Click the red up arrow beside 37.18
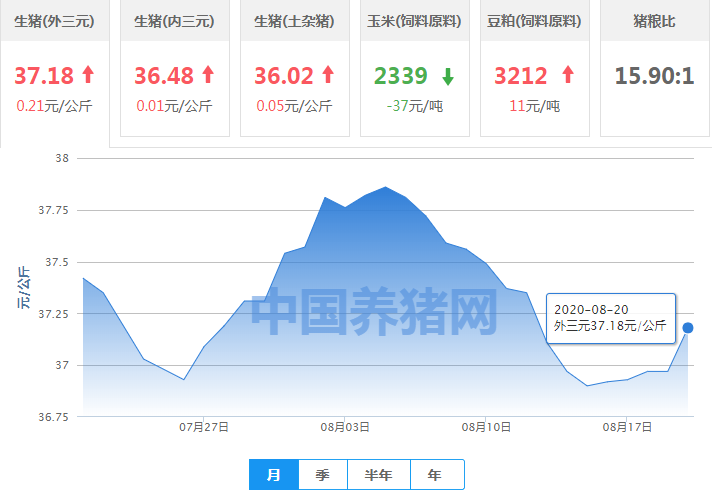Screen dimensions: 712x500 (87, 74)
